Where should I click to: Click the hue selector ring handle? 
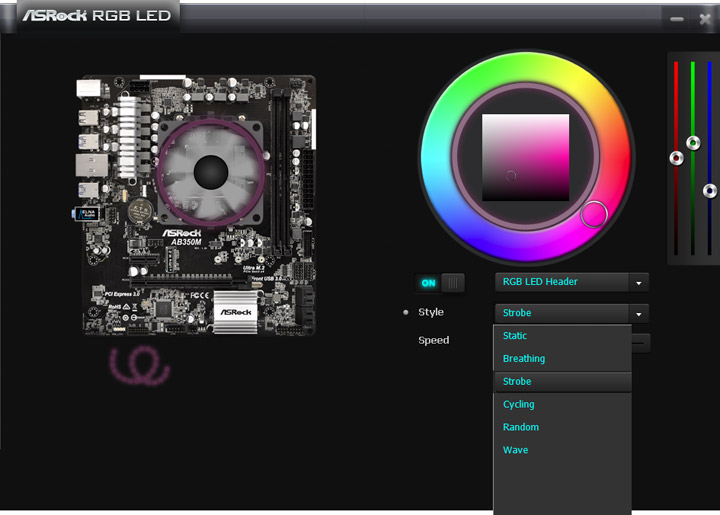pyautogui.click(x=594, y=214)
